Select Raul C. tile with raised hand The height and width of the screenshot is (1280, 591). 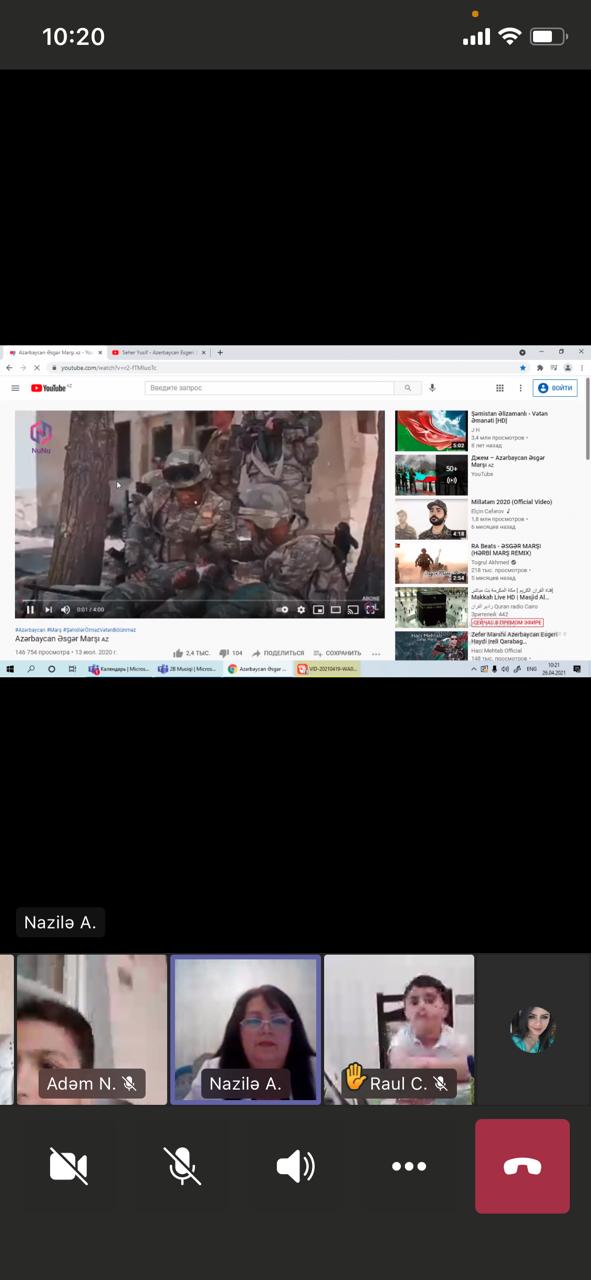point(399,1030)
